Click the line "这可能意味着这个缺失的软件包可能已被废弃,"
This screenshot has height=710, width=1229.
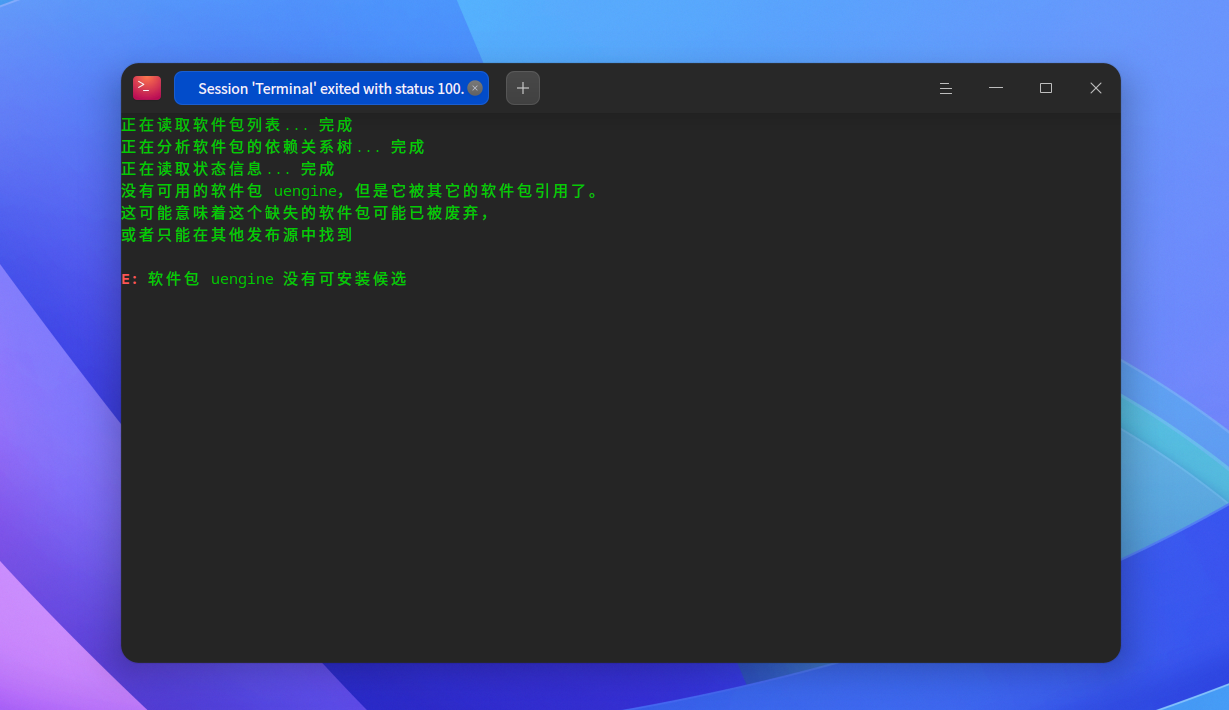306,213
